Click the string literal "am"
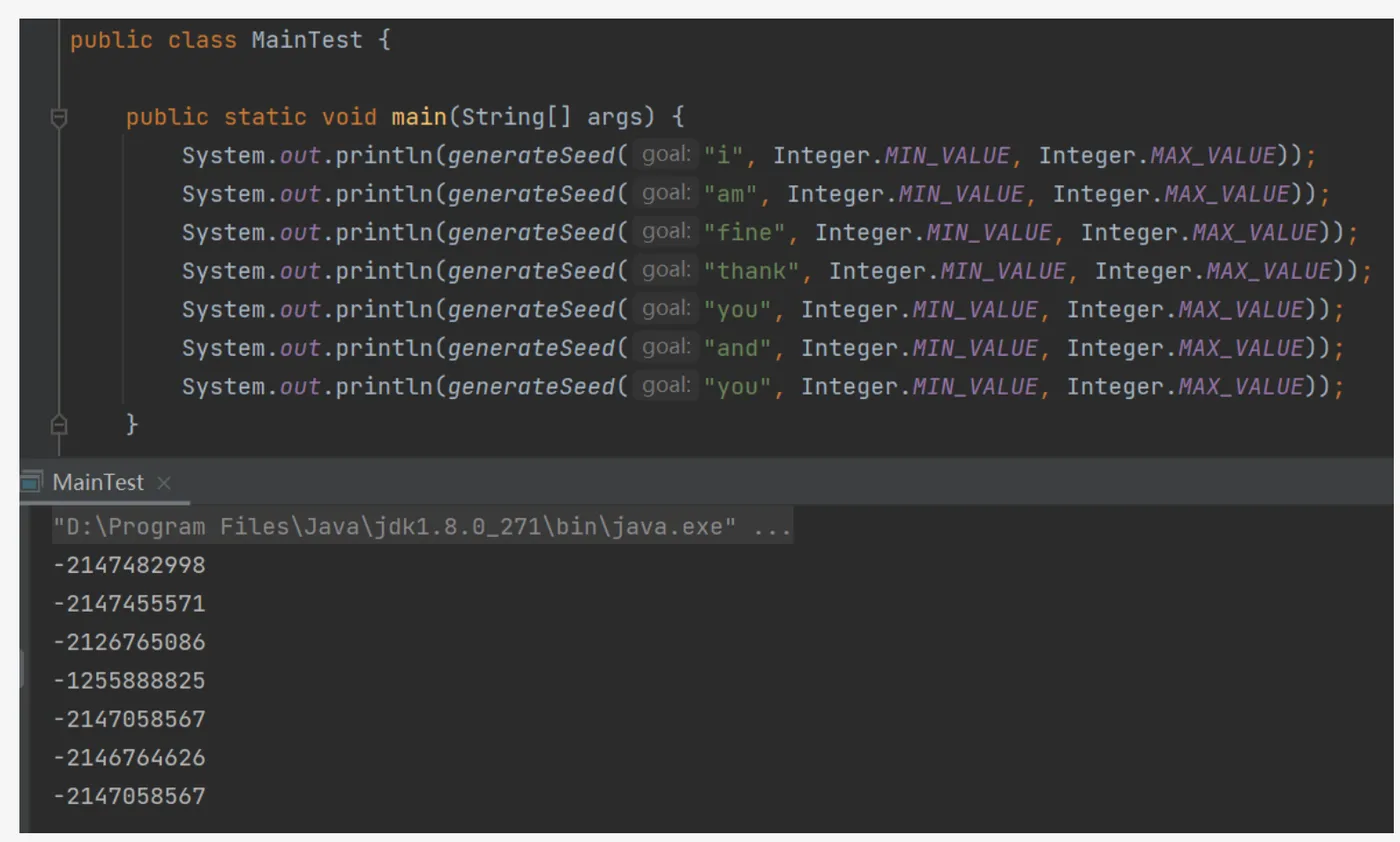 point(730,194)
